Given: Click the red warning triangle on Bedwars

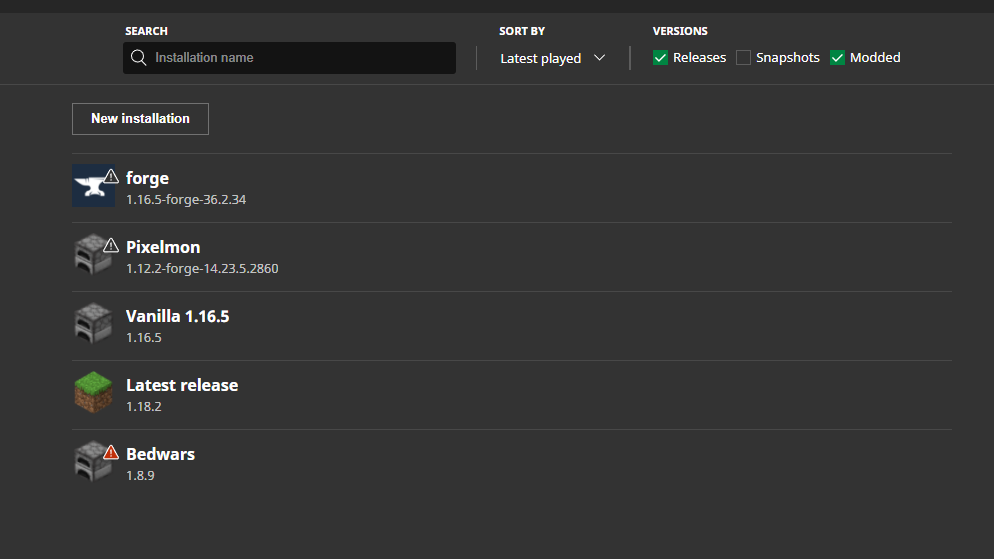Looking at the screenshot, I should [111, 453].
